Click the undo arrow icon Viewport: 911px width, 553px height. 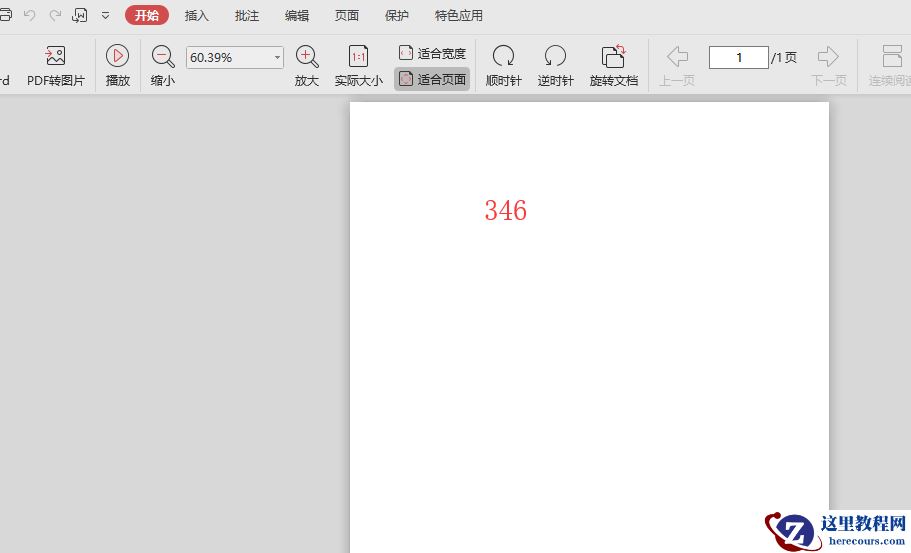point(29,15)
